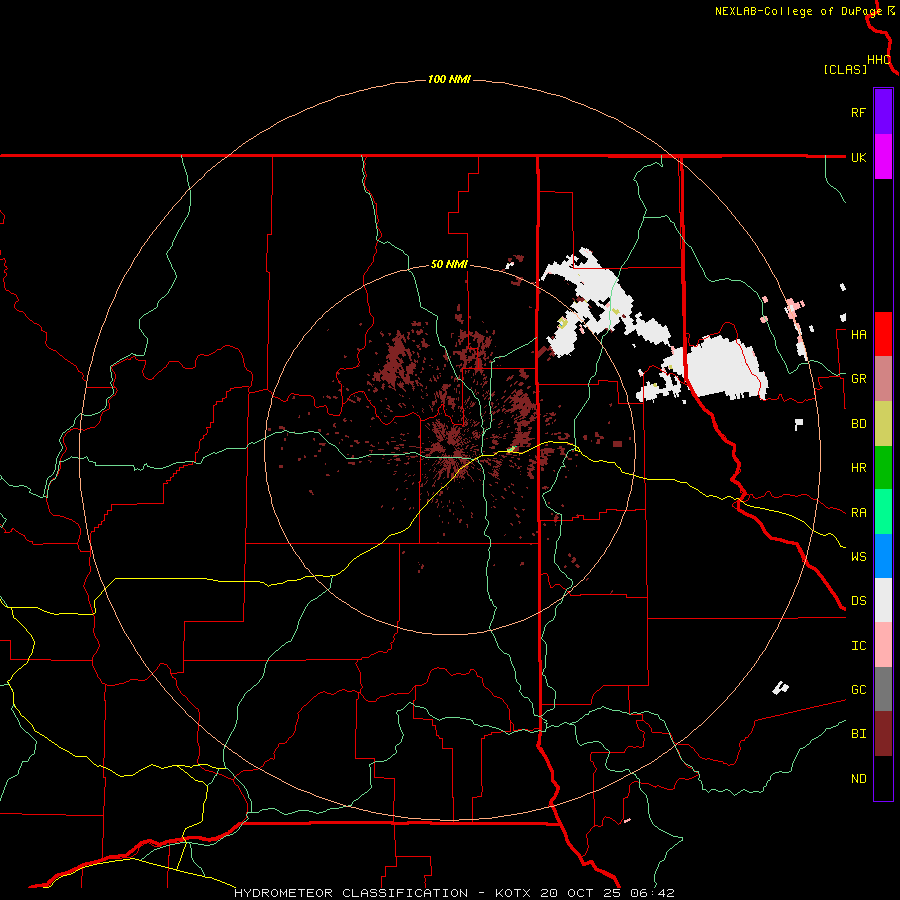Screen dimensions: 900x900
Task: Click the BI legend label
Action: [858, 734]
